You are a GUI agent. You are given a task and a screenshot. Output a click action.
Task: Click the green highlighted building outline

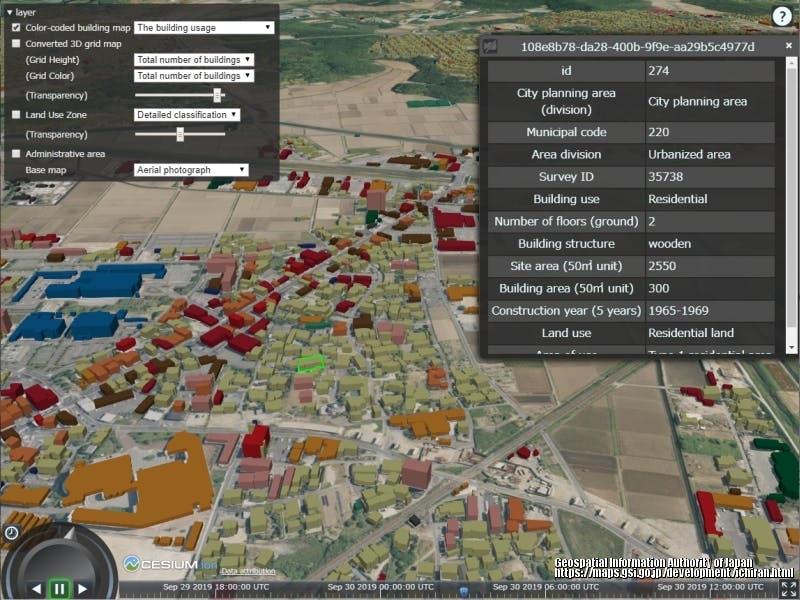tap(311, 363)
